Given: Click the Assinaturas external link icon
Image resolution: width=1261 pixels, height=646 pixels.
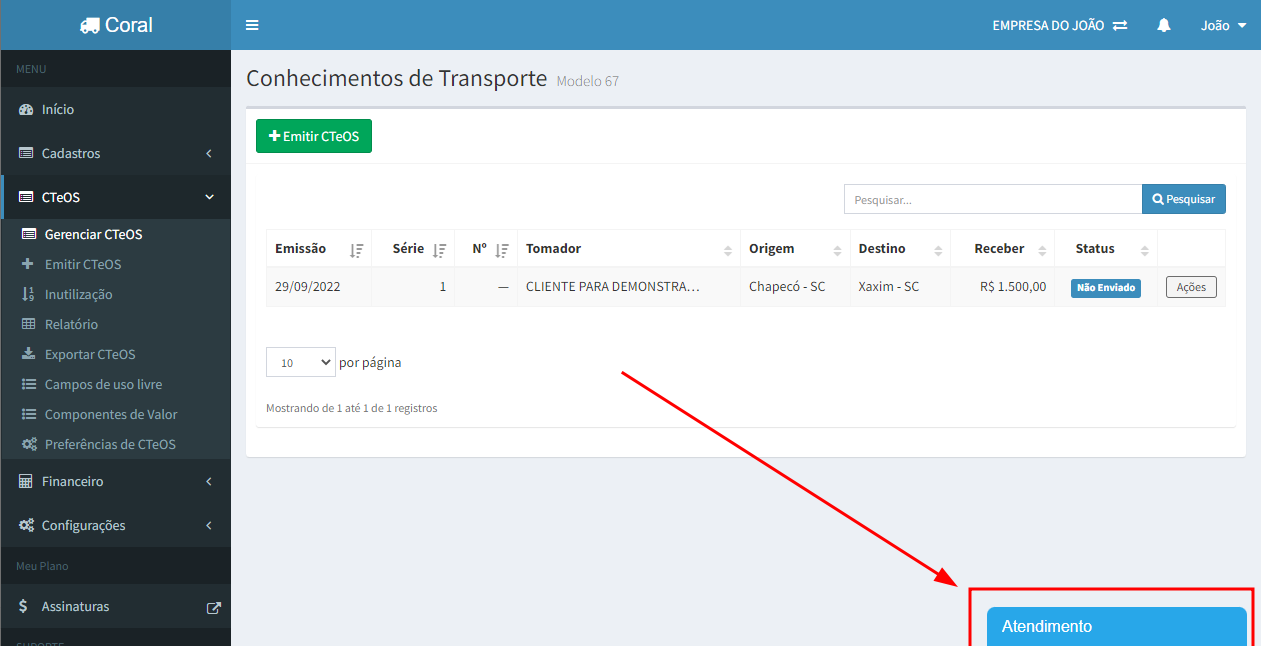Looking at the screenshot, I should point(213,607).
